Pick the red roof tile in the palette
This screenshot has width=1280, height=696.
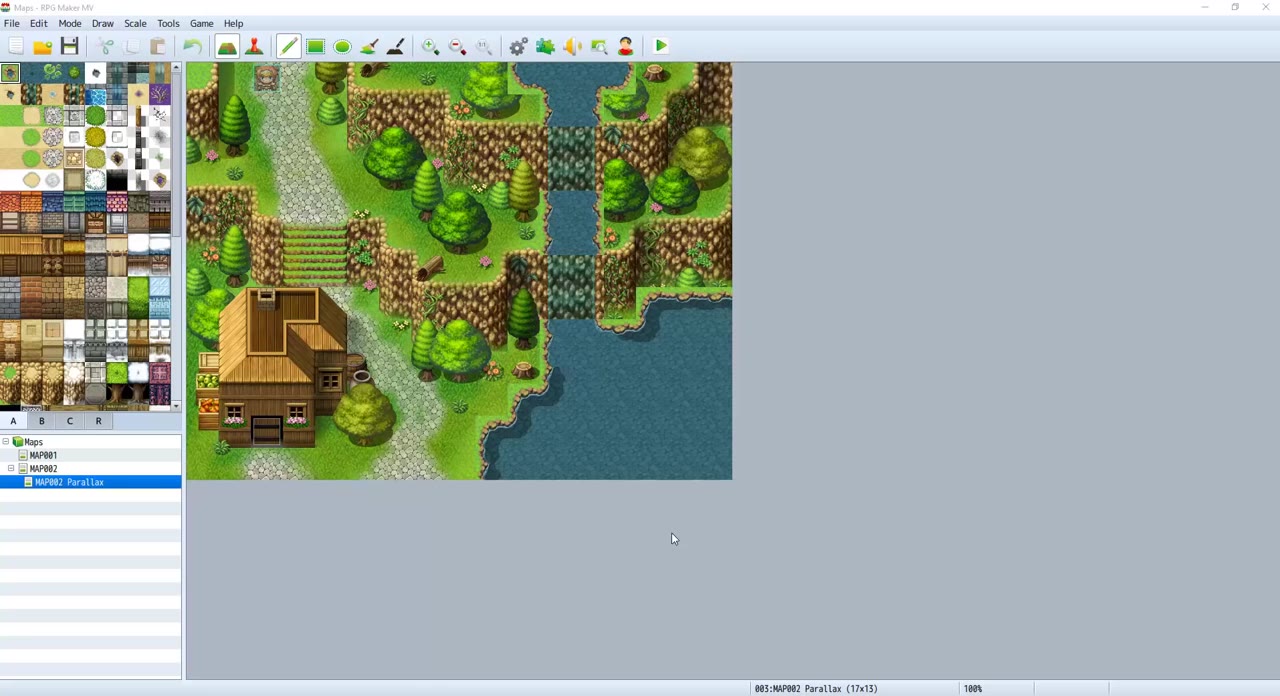click(x=10, y=201)
